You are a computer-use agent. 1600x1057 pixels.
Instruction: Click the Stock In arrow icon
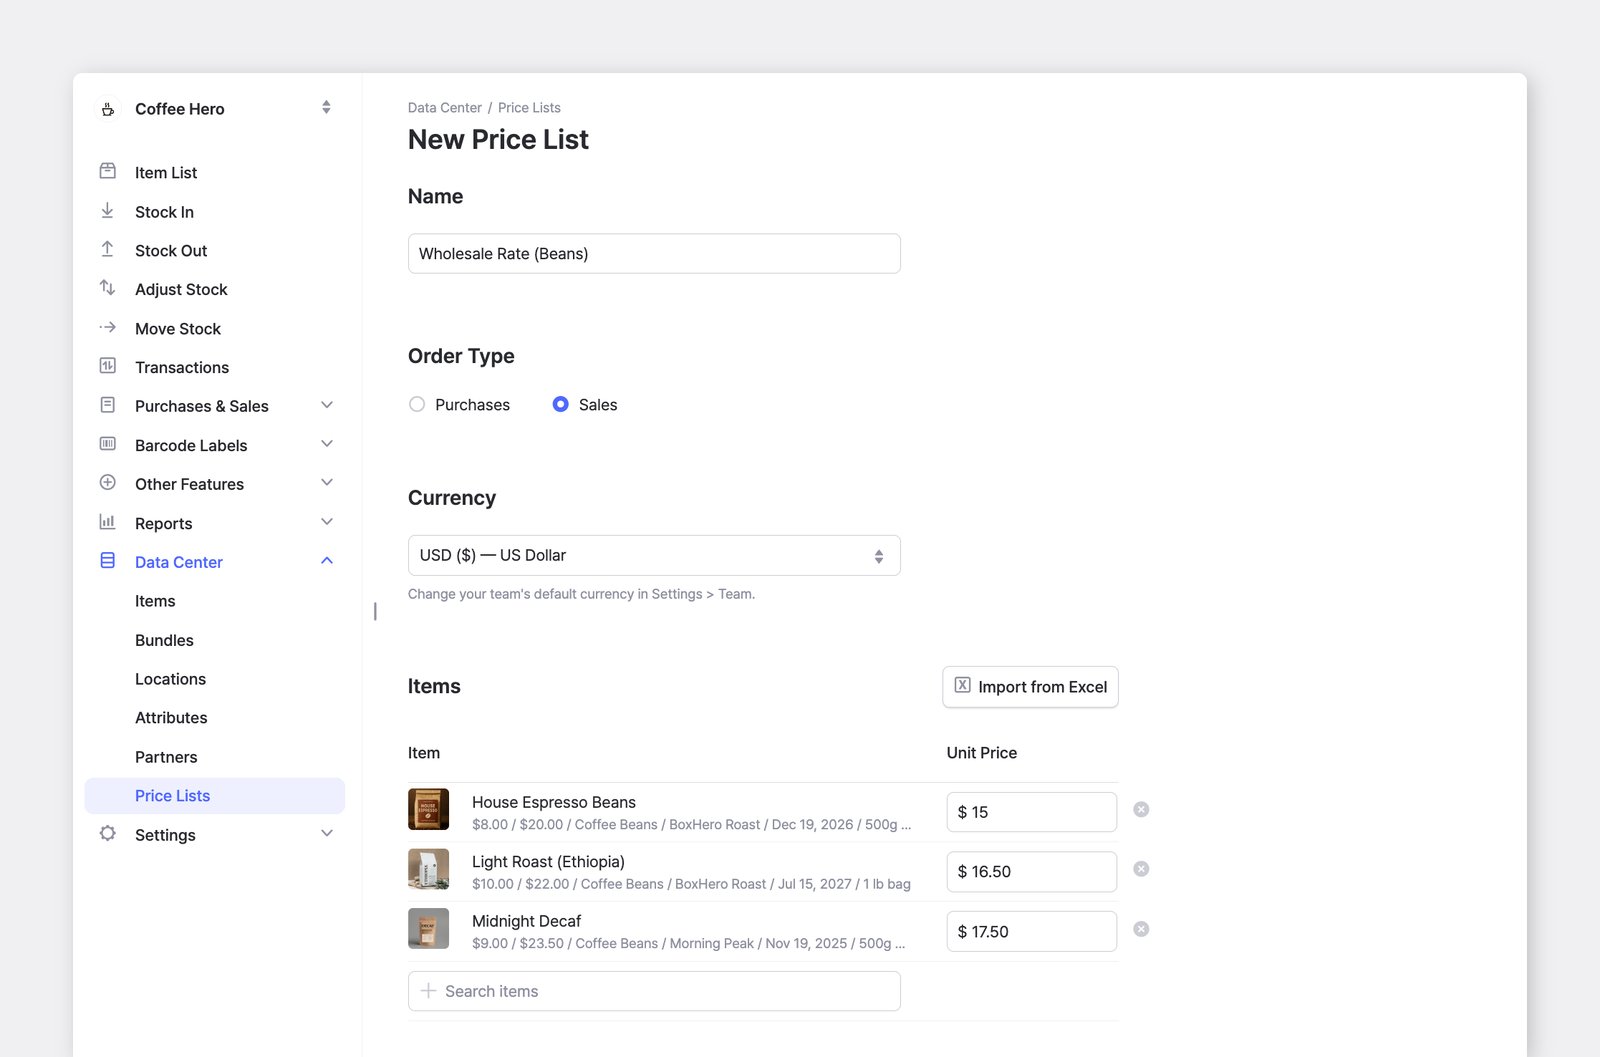pyautogui.click(x=108, y=211)
